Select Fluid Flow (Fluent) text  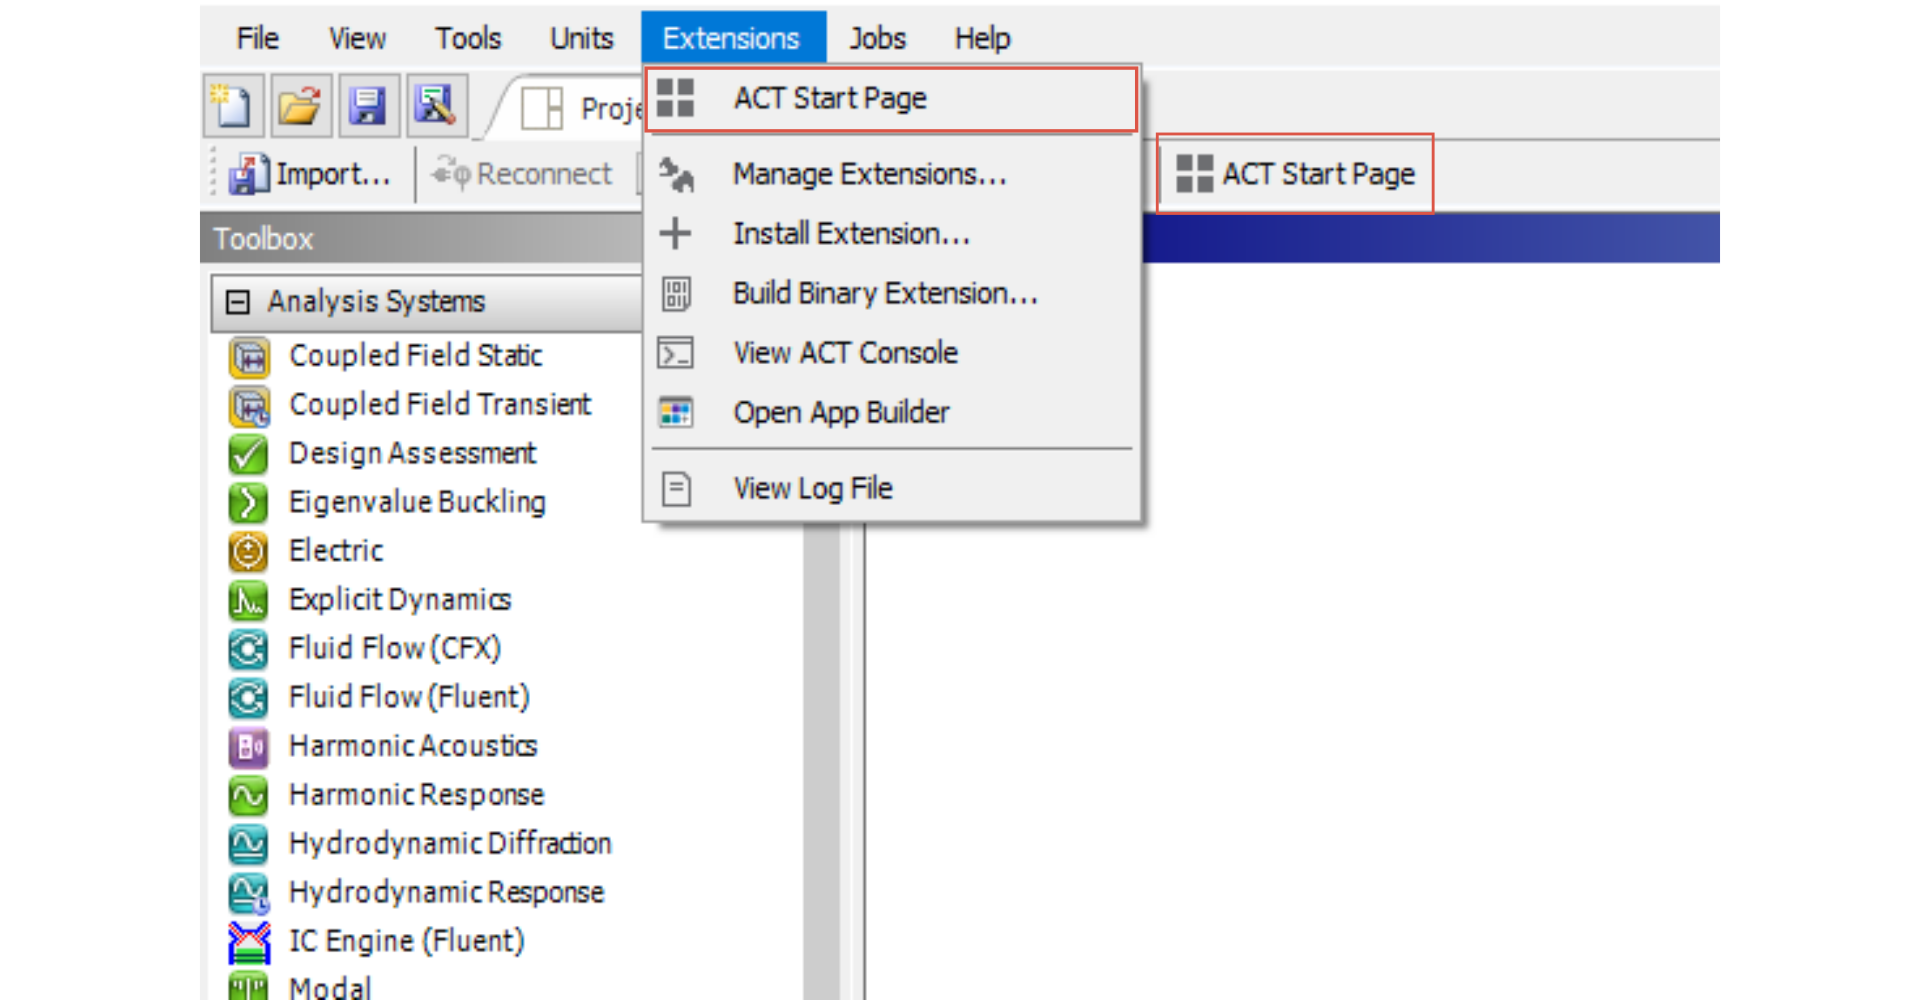click(409, 697)
